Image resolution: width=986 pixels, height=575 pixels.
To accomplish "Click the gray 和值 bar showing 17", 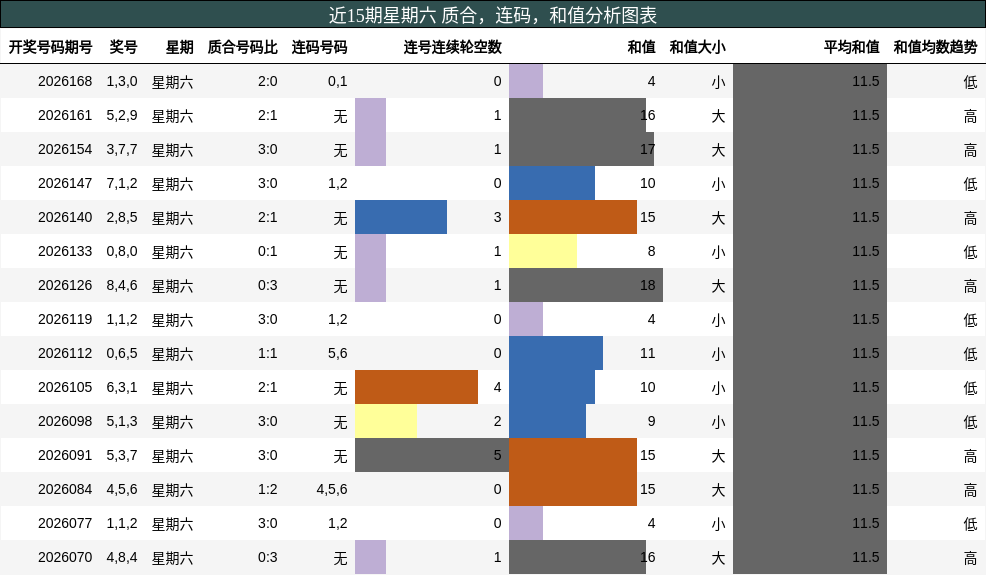I will pos(582,149).
